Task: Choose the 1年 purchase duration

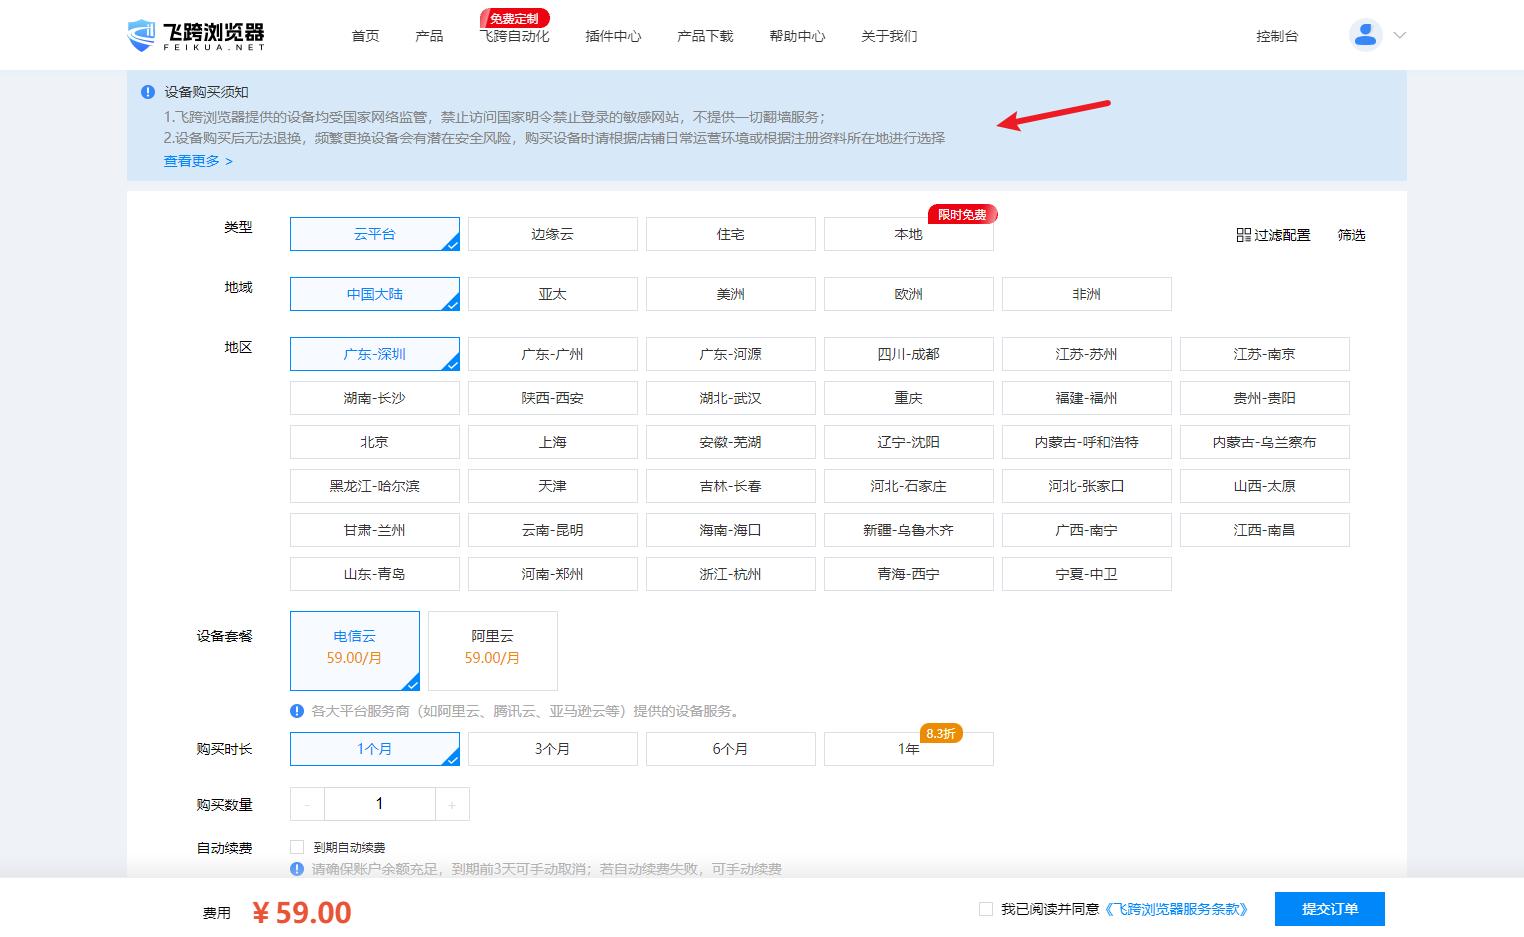Action: [908, 749]
